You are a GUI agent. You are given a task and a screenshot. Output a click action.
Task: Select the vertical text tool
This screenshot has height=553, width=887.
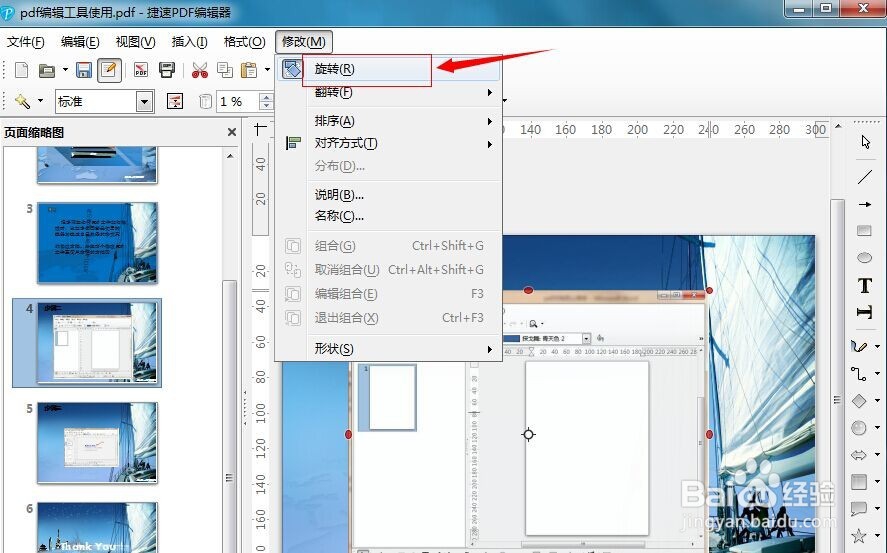(x=864, y=312)
